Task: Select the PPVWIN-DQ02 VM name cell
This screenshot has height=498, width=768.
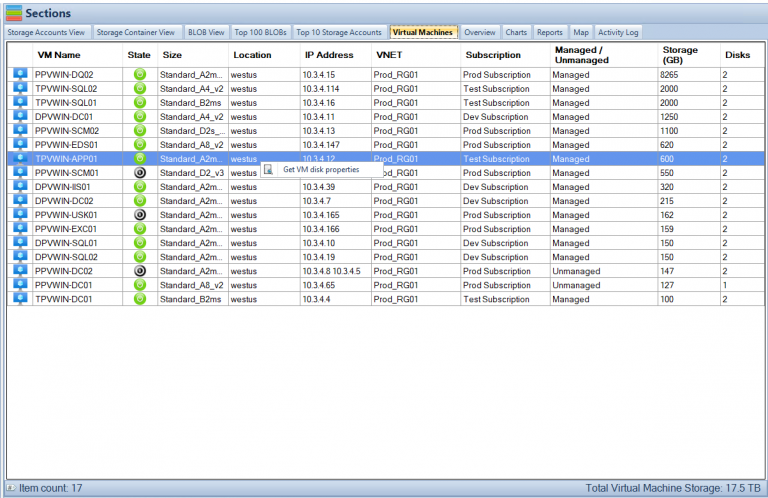Action: coord(77,75)
